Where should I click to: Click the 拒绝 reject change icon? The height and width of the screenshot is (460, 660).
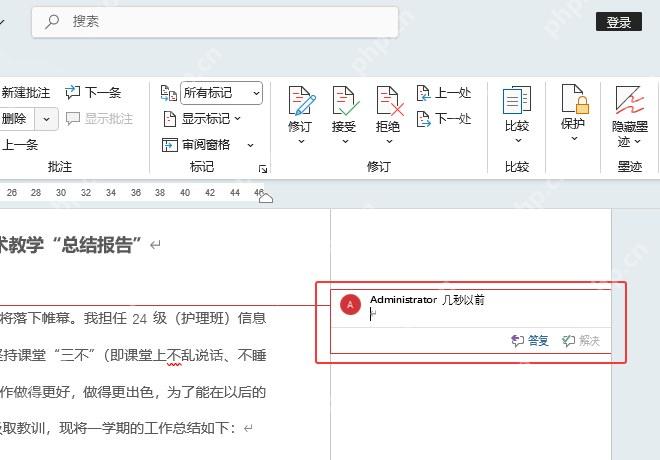pos(389,101)
